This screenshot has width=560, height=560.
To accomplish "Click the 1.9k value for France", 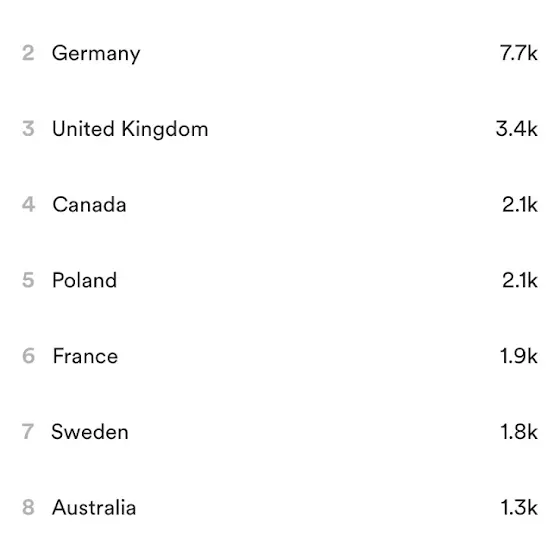I will pyautogui.click(x=519, y=356).
